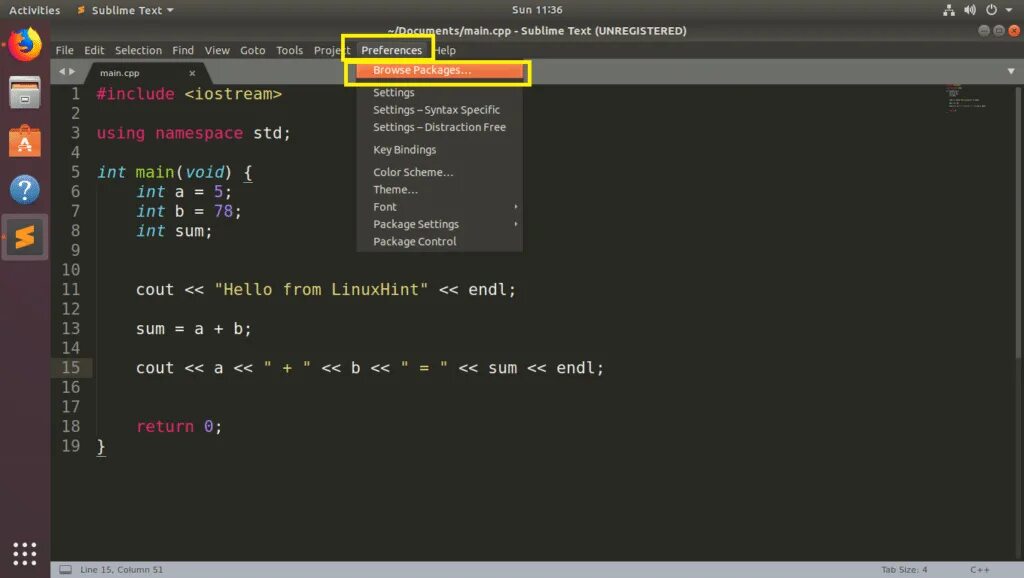Open the tab list dropdown arrow
This screenshot has height=578, width=1024.
[1010, 71]
